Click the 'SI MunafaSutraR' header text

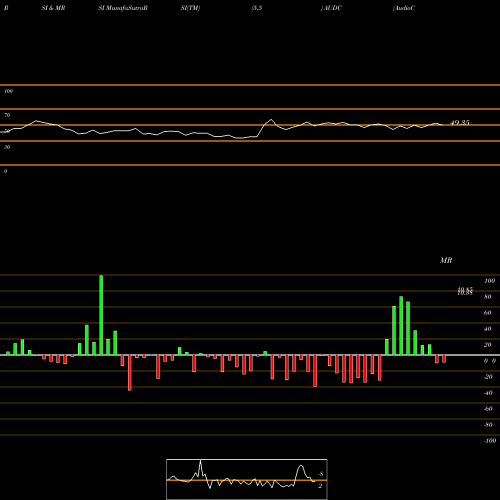point(123,8)
